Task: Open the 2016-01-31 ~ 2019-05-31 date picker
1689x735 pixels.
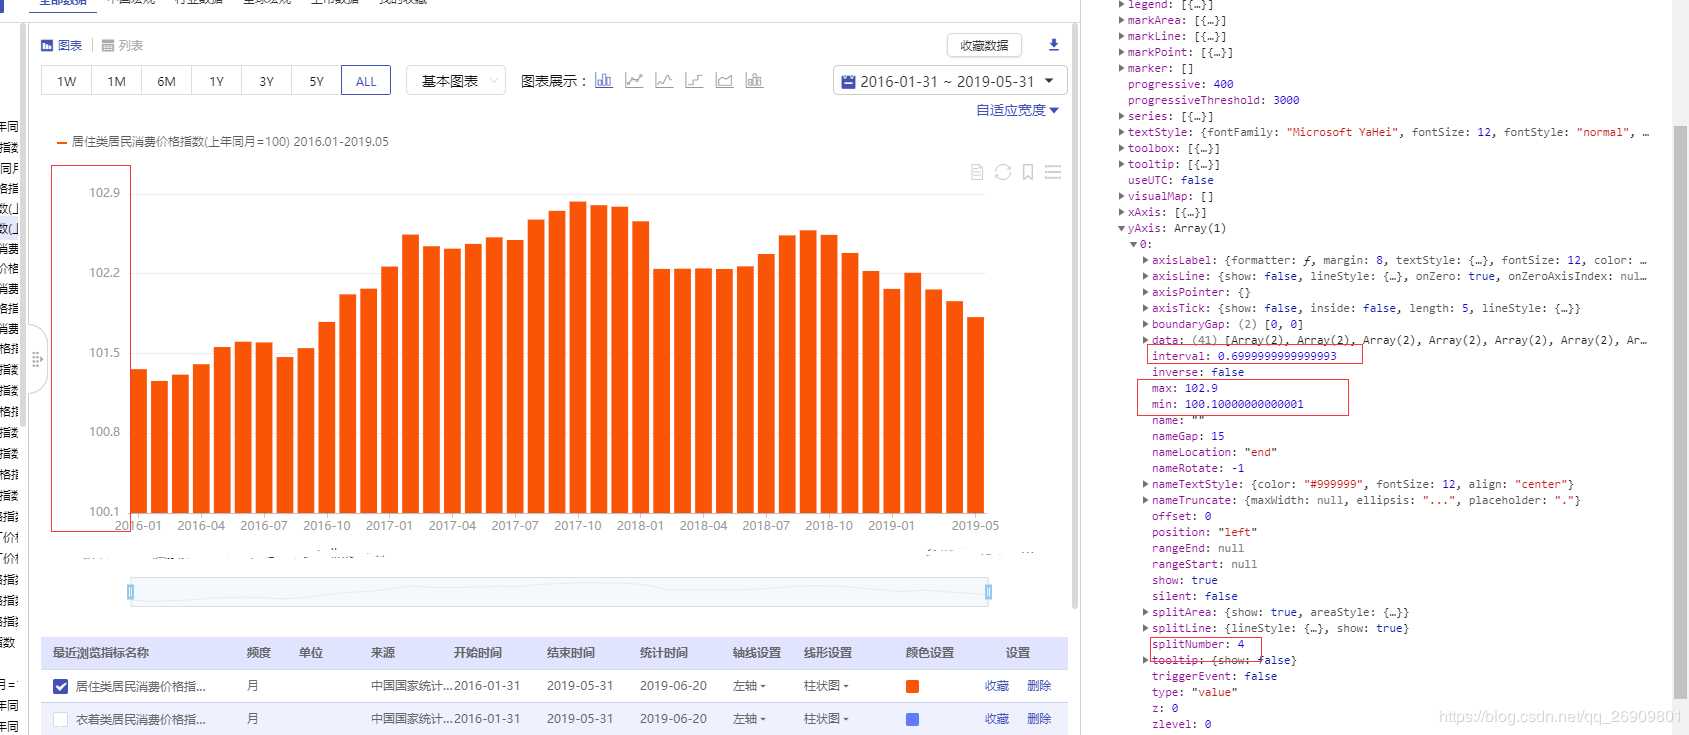Action: coord(949,81)
